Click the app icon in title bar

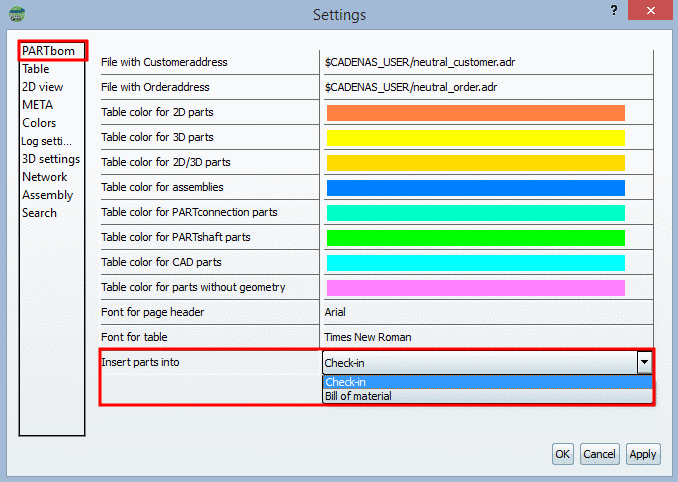17,15
